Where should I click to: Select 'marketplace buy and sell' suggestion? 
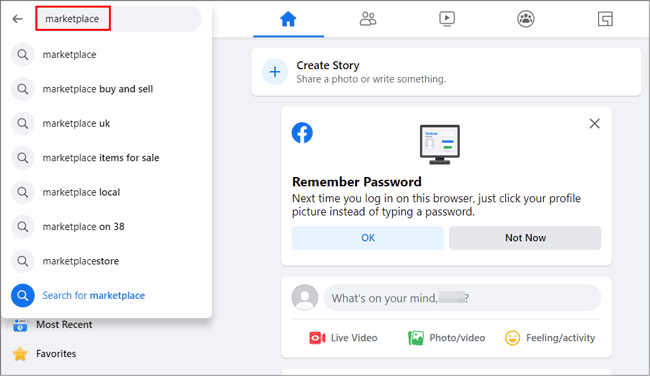click(107, 89)
